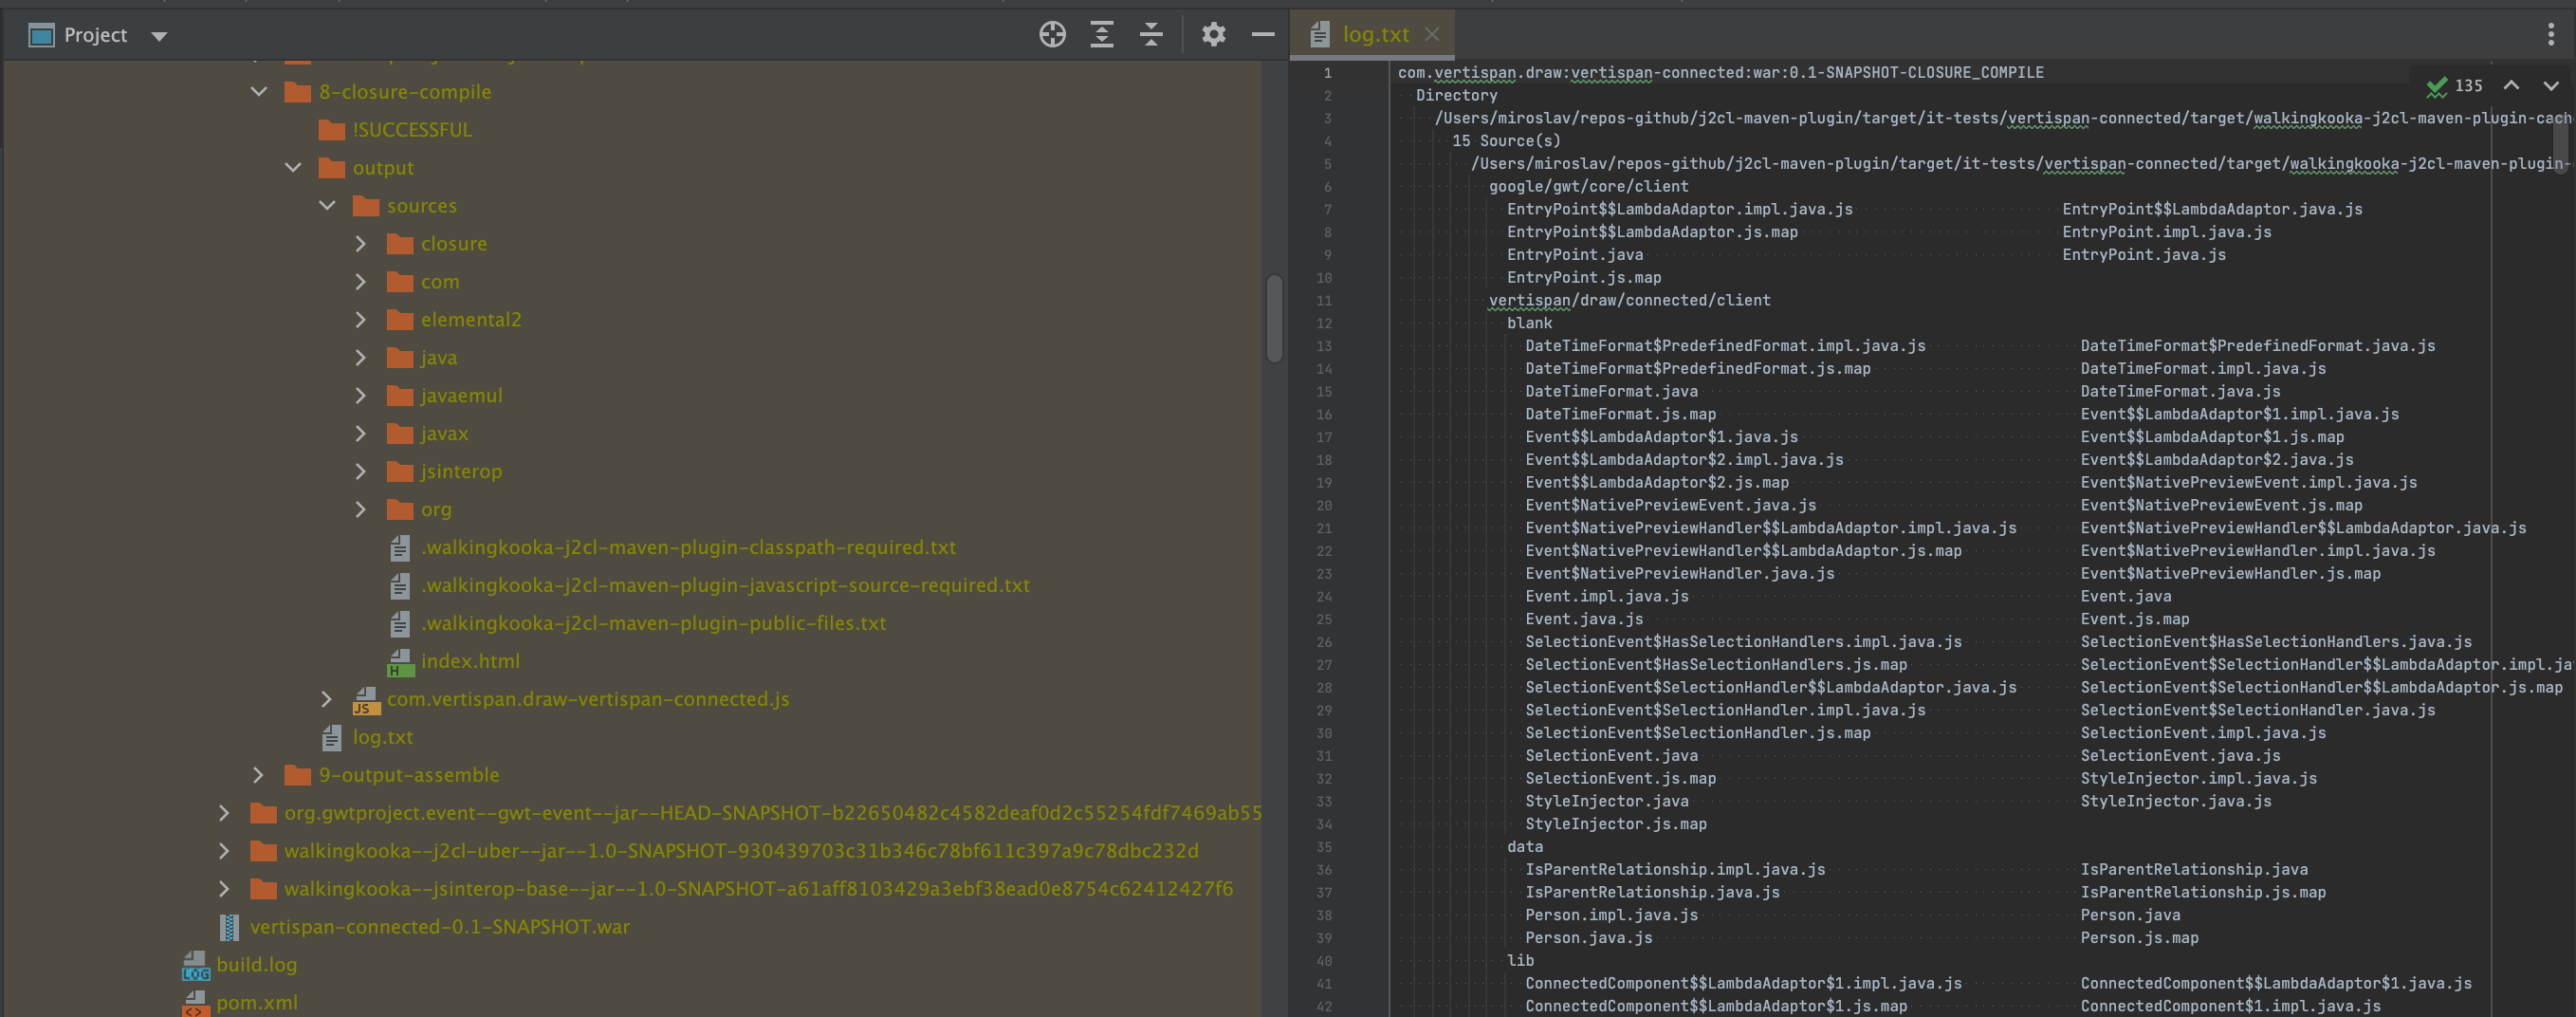Expand the walkingkooka jsinterop-base jar folder
This screenshot has width=2576, height=1017.
point(225,889)
